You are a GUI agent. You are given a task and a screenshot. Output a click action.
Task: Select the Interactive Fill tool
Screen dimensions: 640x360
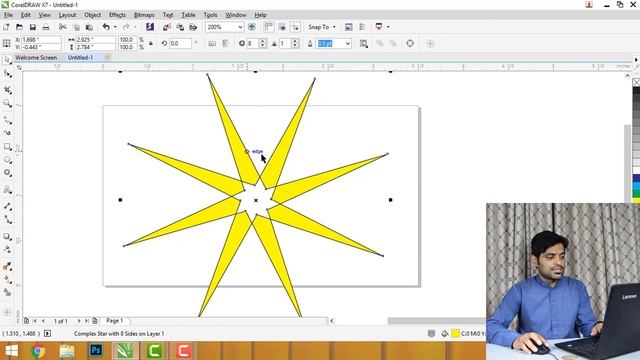tap(7, 280)
